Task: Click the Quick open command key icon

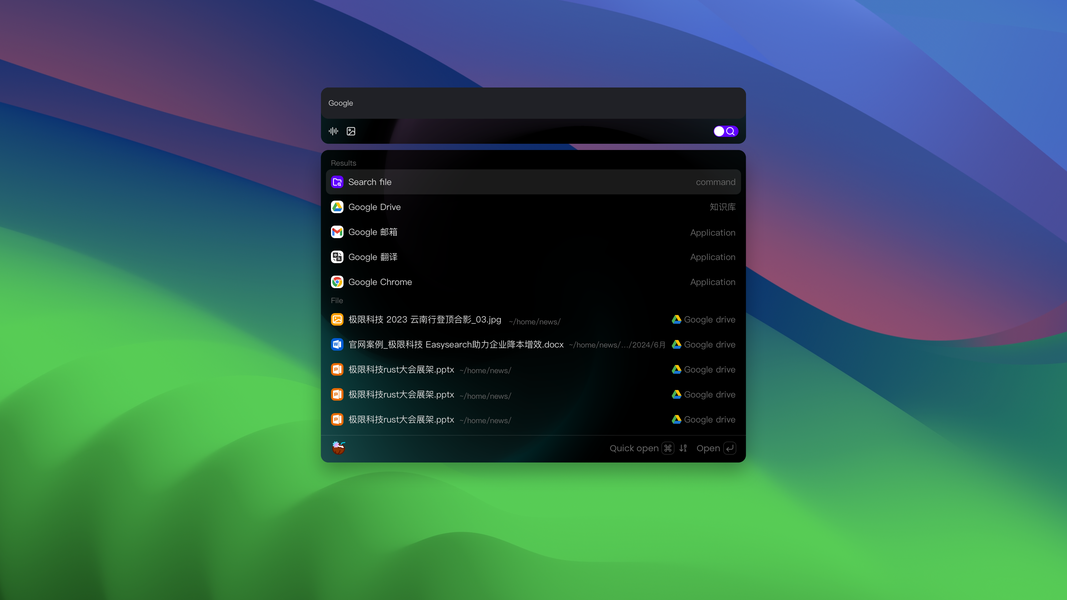Action: point(668,448)
